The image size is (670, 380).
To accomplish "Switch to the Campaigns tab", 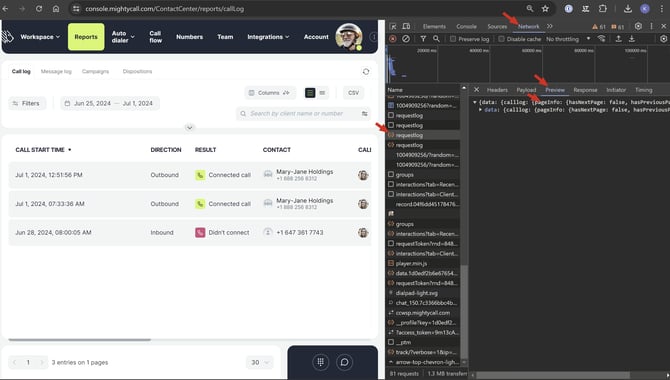I will tap(95, 71).
